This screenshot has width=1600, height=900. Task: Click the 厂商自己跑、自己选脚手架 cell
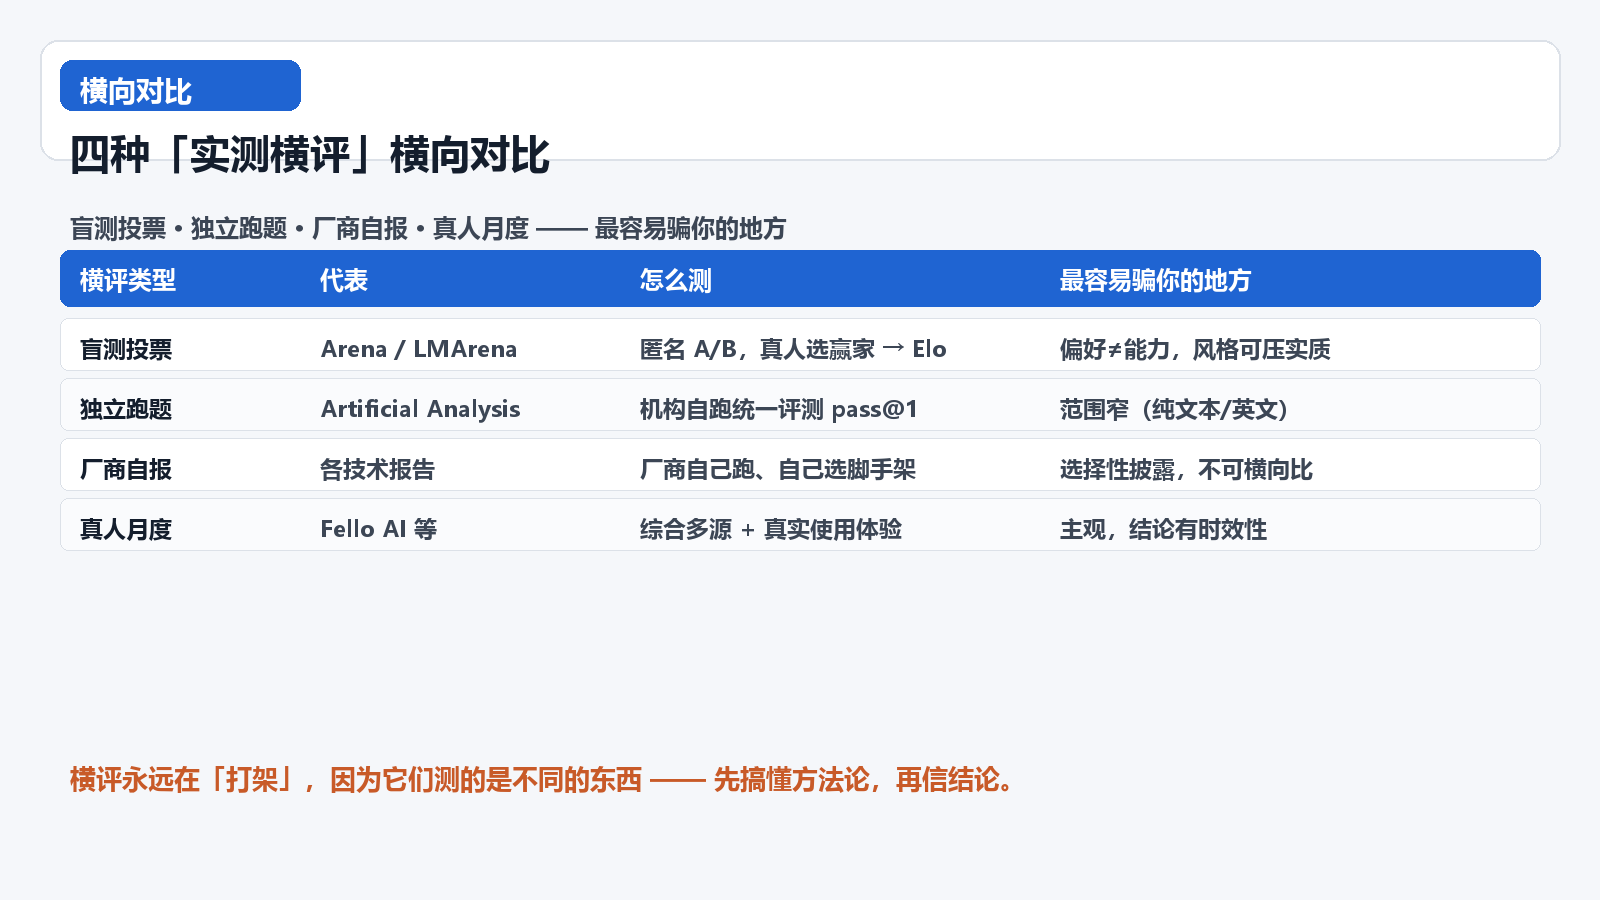coord(778,469)
